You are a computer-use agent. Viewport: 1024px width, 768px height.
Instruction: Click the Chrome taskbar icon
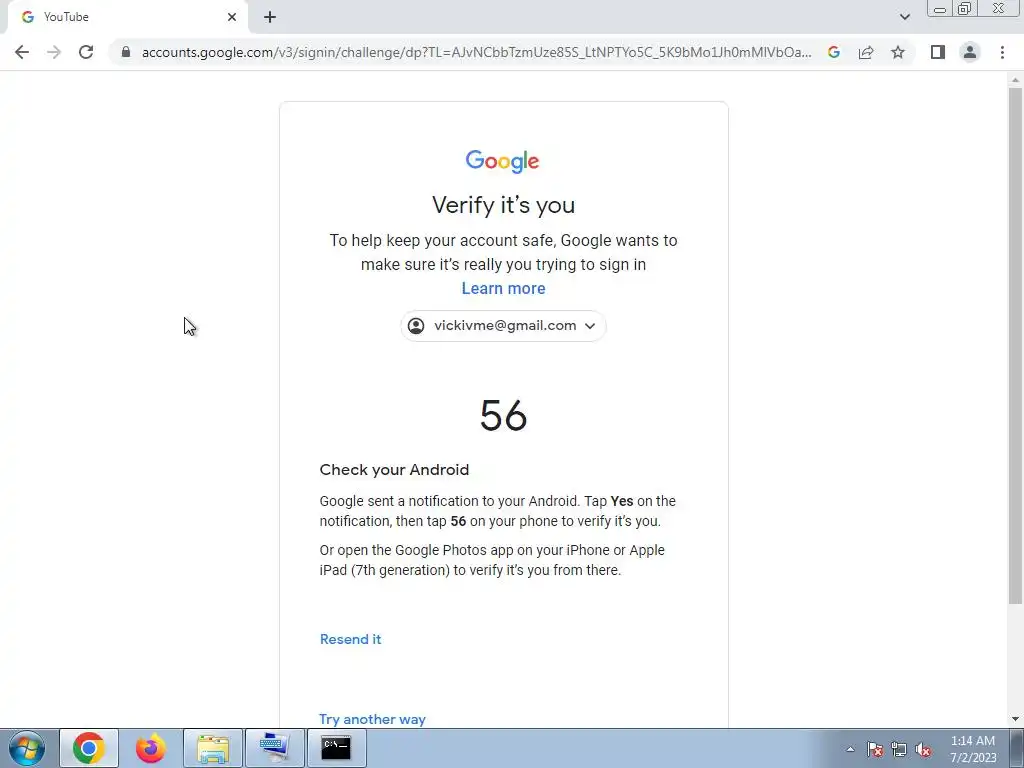pyautogui.click(x=89, y=748)
